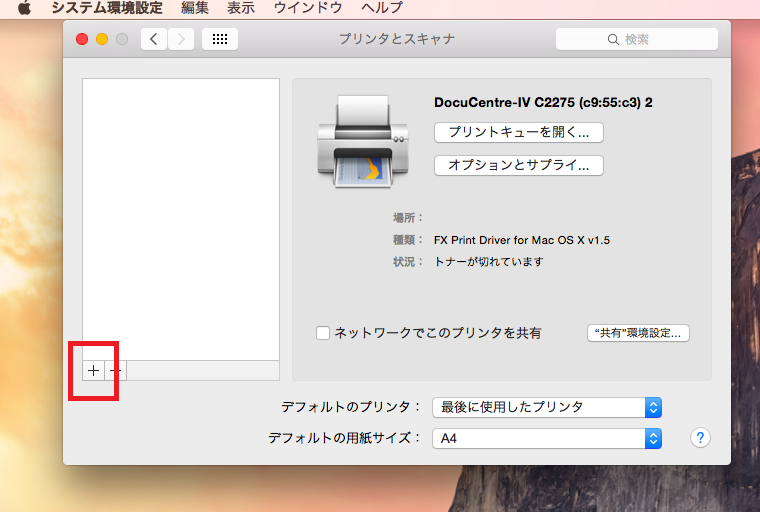Show all preferences via grid icon

point(219,39)
